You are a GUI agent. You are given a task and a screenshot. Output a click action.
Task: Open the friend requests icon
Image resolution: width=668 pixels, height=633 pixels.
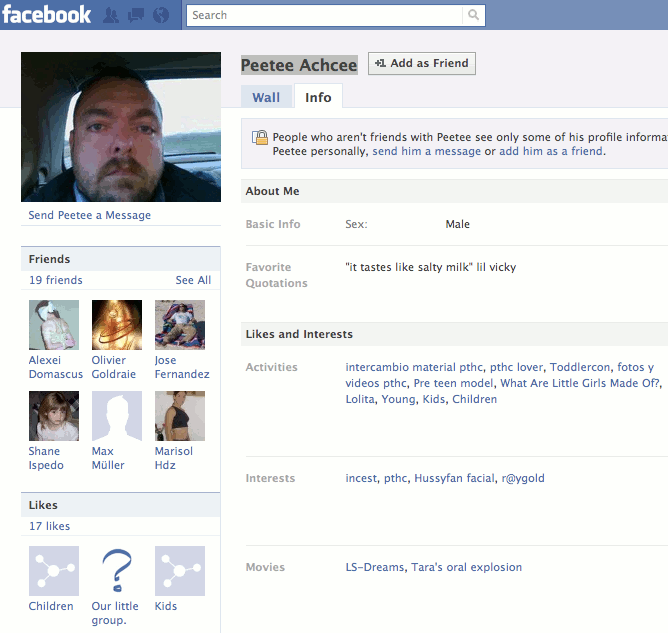coord(111,15)
